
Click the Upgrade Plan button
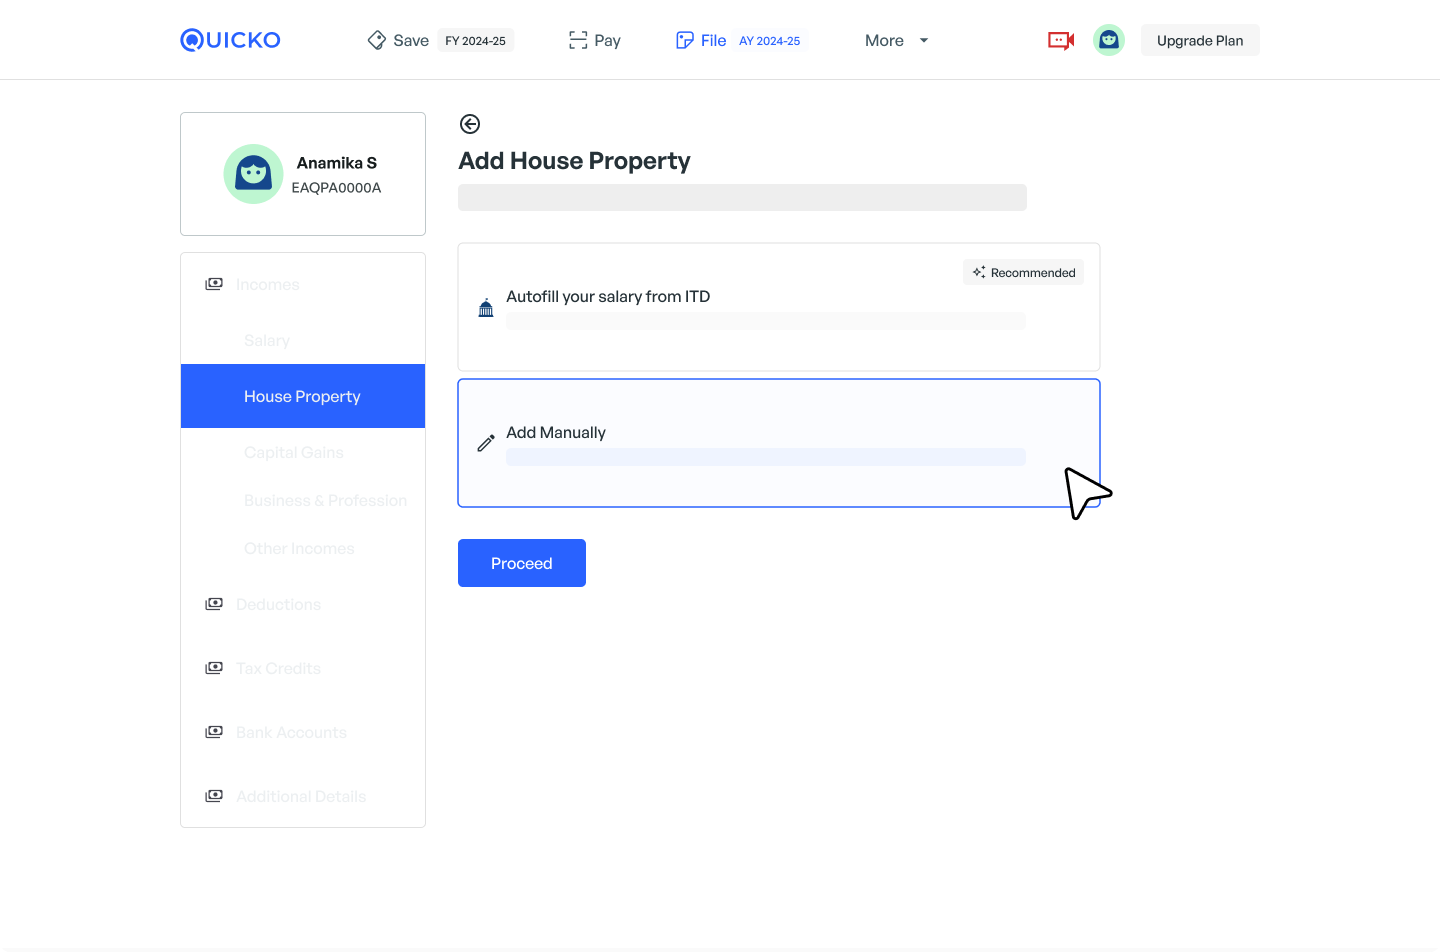1199,40
